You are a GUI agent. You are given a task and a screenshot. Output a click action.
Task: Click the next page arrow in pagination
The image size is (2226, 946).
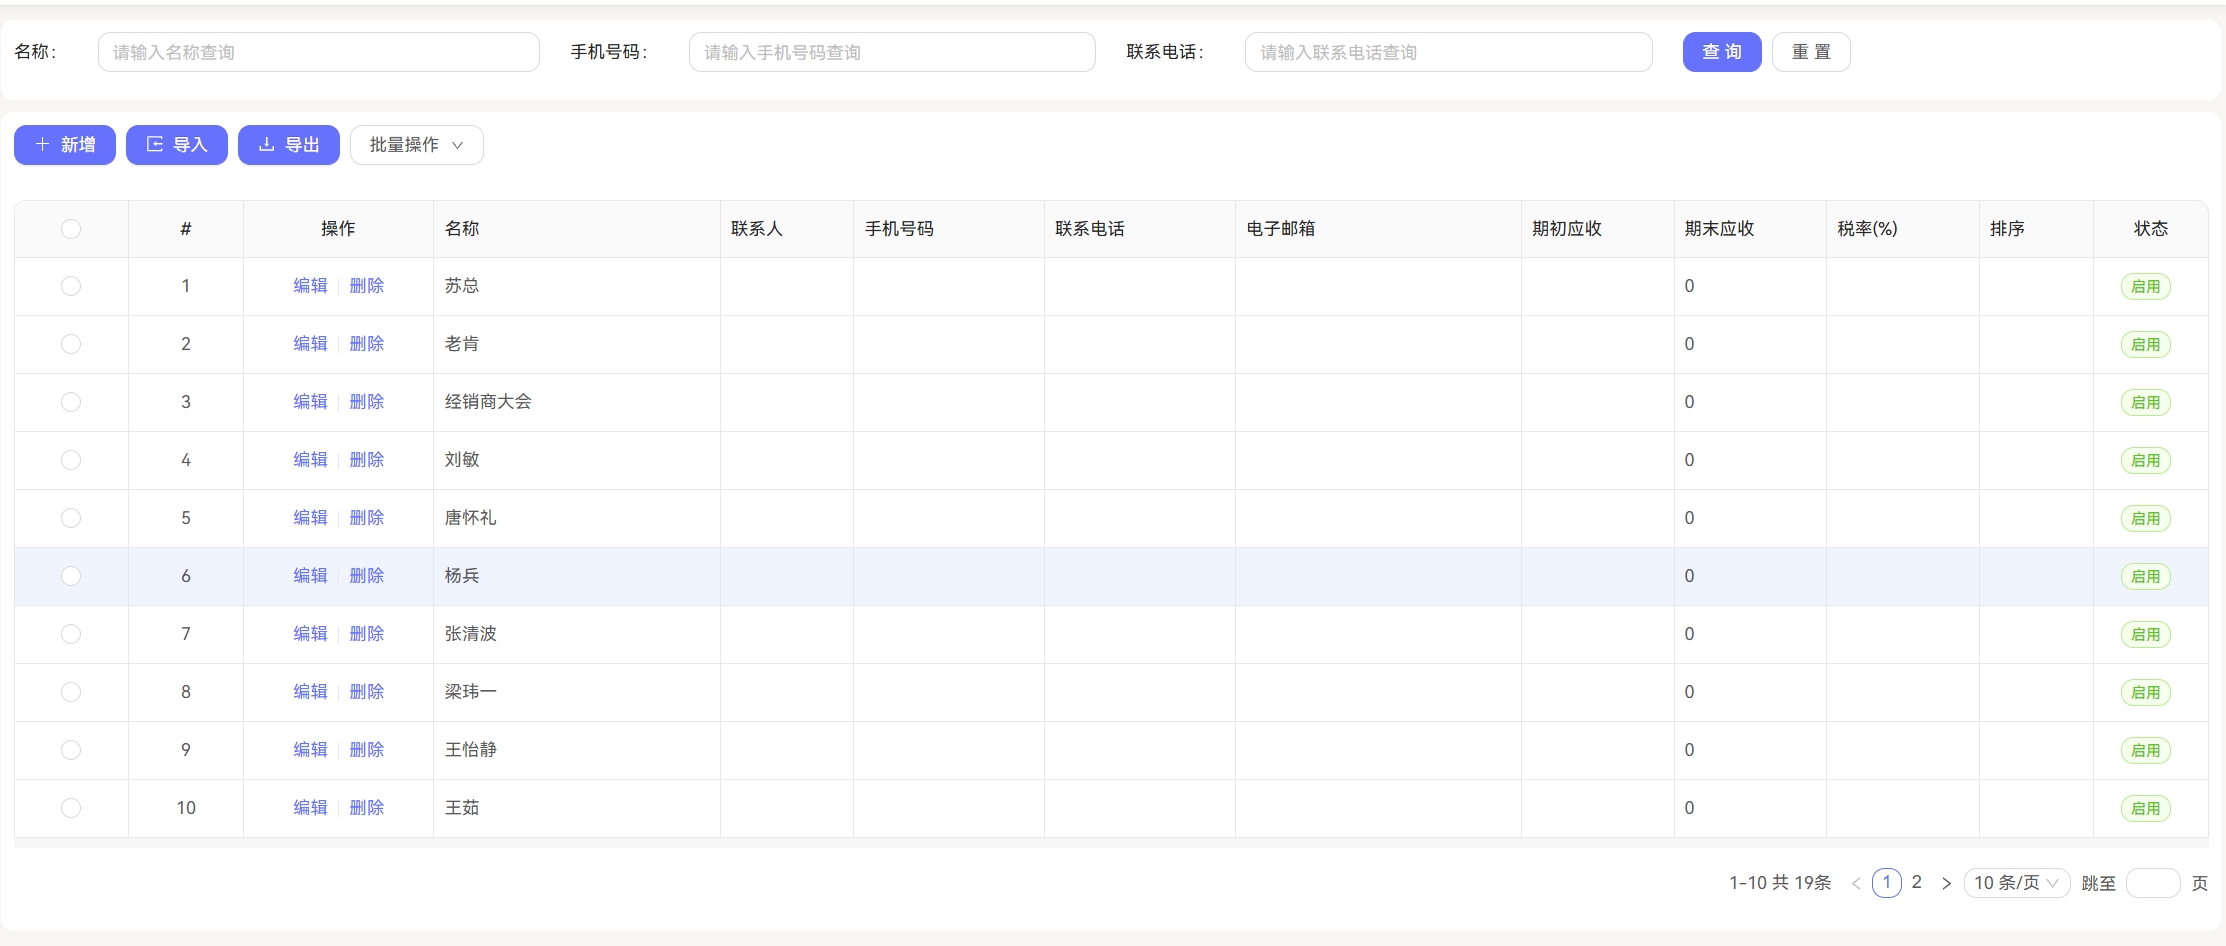click(x=1946, y=883)
